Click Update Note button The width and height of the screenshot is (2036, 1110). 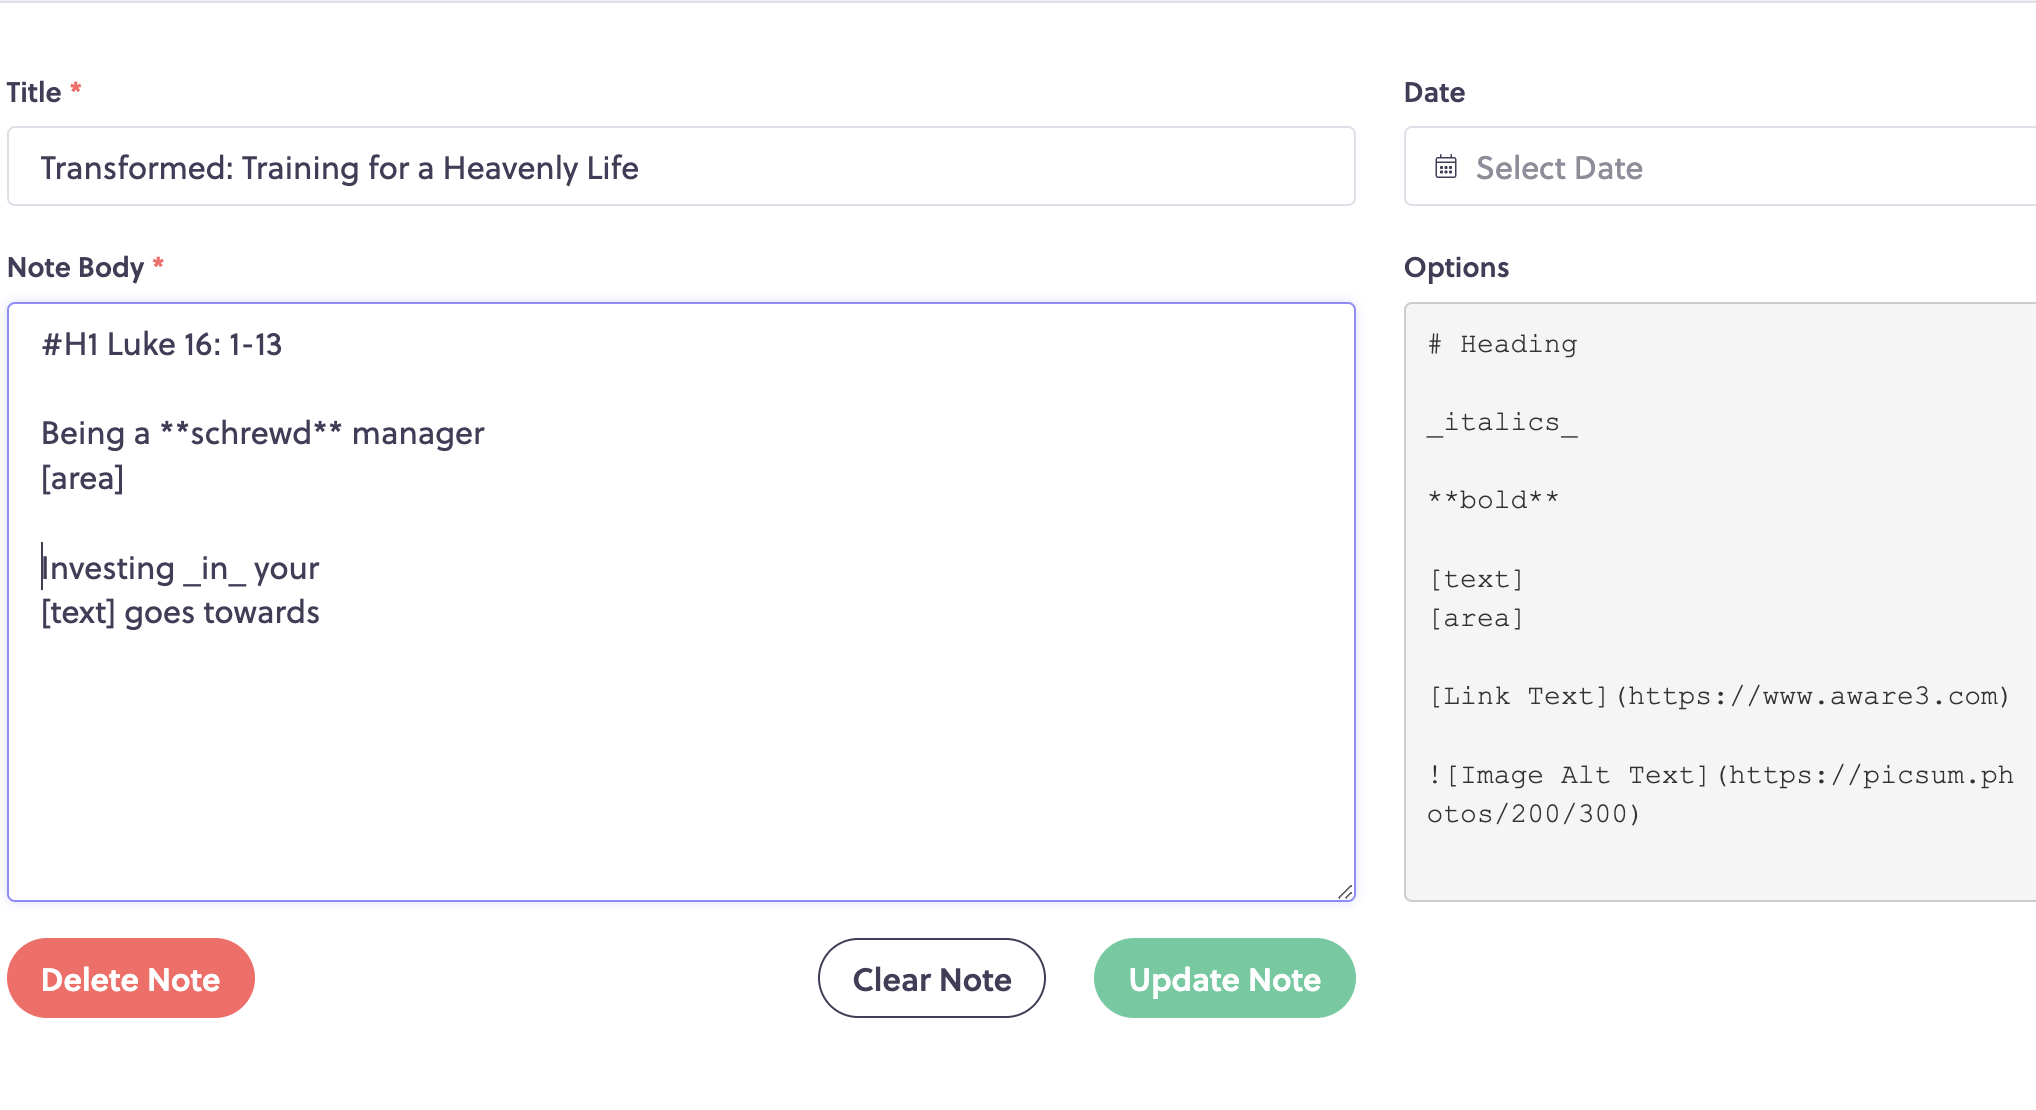1224,978
